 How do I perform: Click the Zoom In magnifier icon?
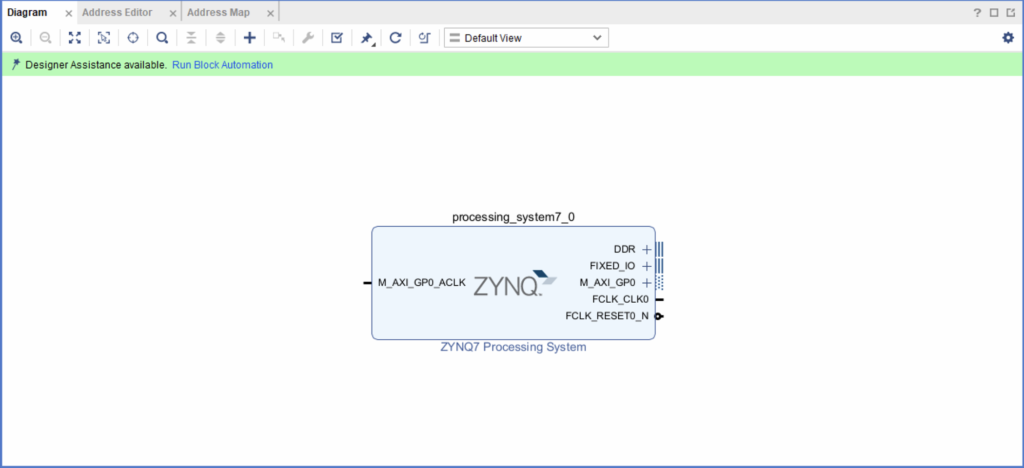coord(16,38)
